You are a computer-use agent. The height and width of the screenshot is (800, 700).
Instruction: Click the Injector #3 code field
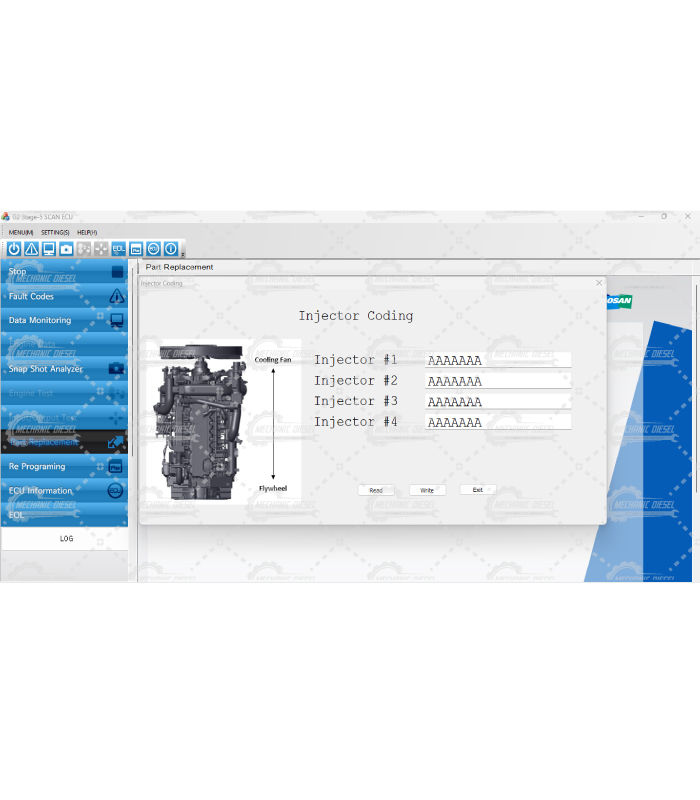coord(497,402)
